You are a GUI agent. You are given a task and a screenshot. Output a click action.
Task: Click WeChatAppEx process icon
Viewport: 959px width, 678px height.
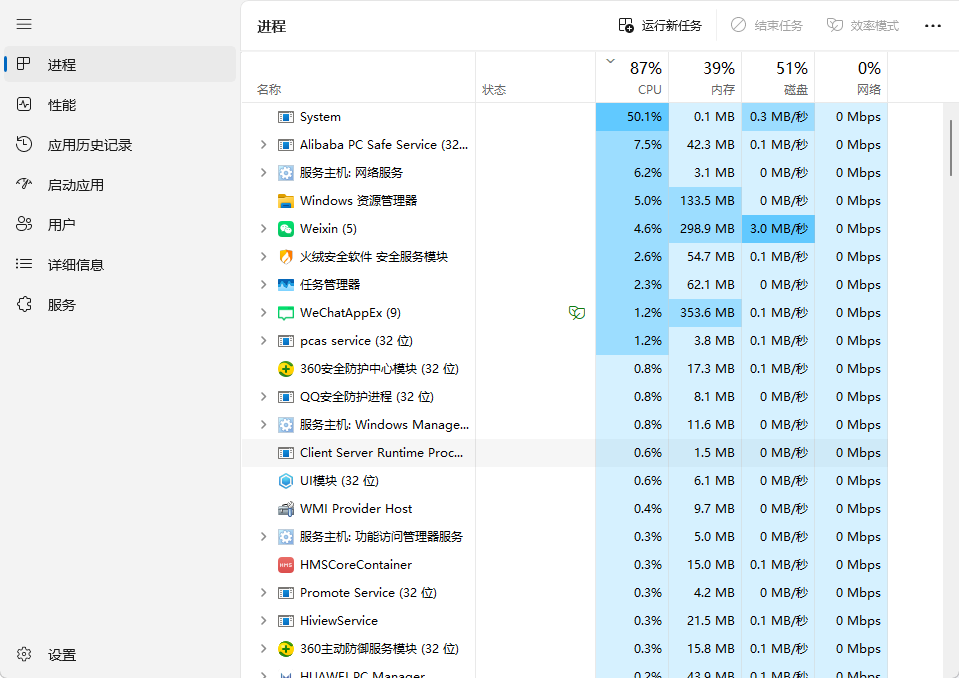[x=286, y=313]
